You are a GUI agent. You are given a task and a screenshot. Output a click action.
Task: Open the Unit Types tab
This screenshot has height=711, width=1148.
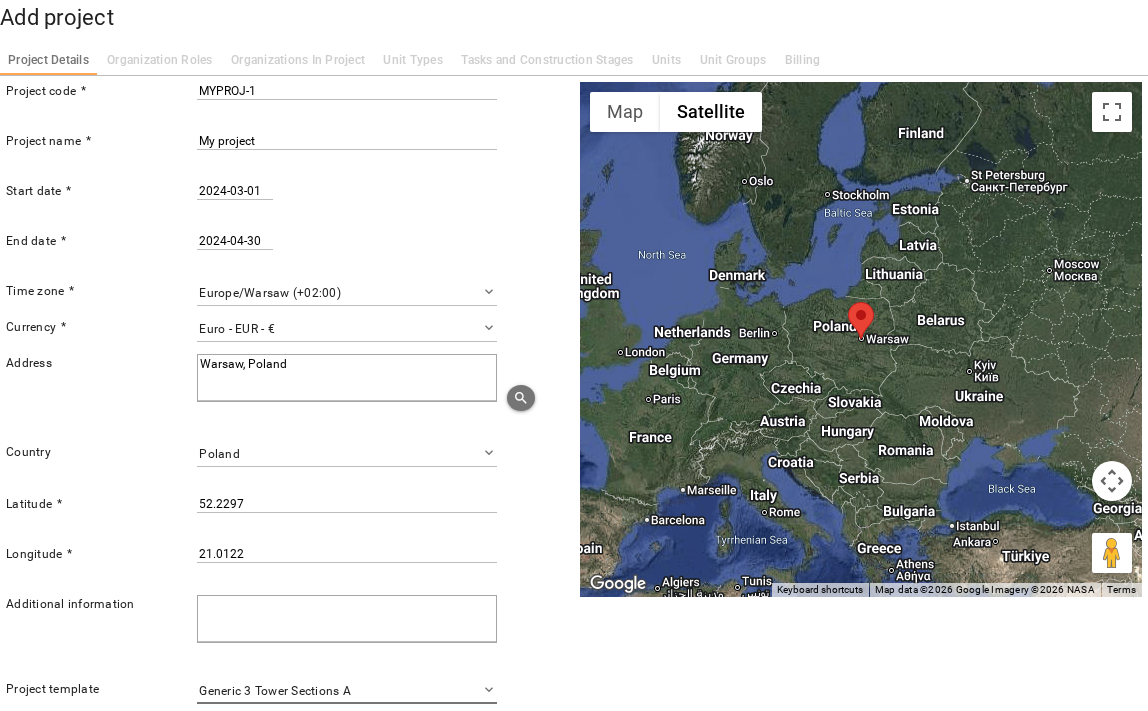point(413,60)
